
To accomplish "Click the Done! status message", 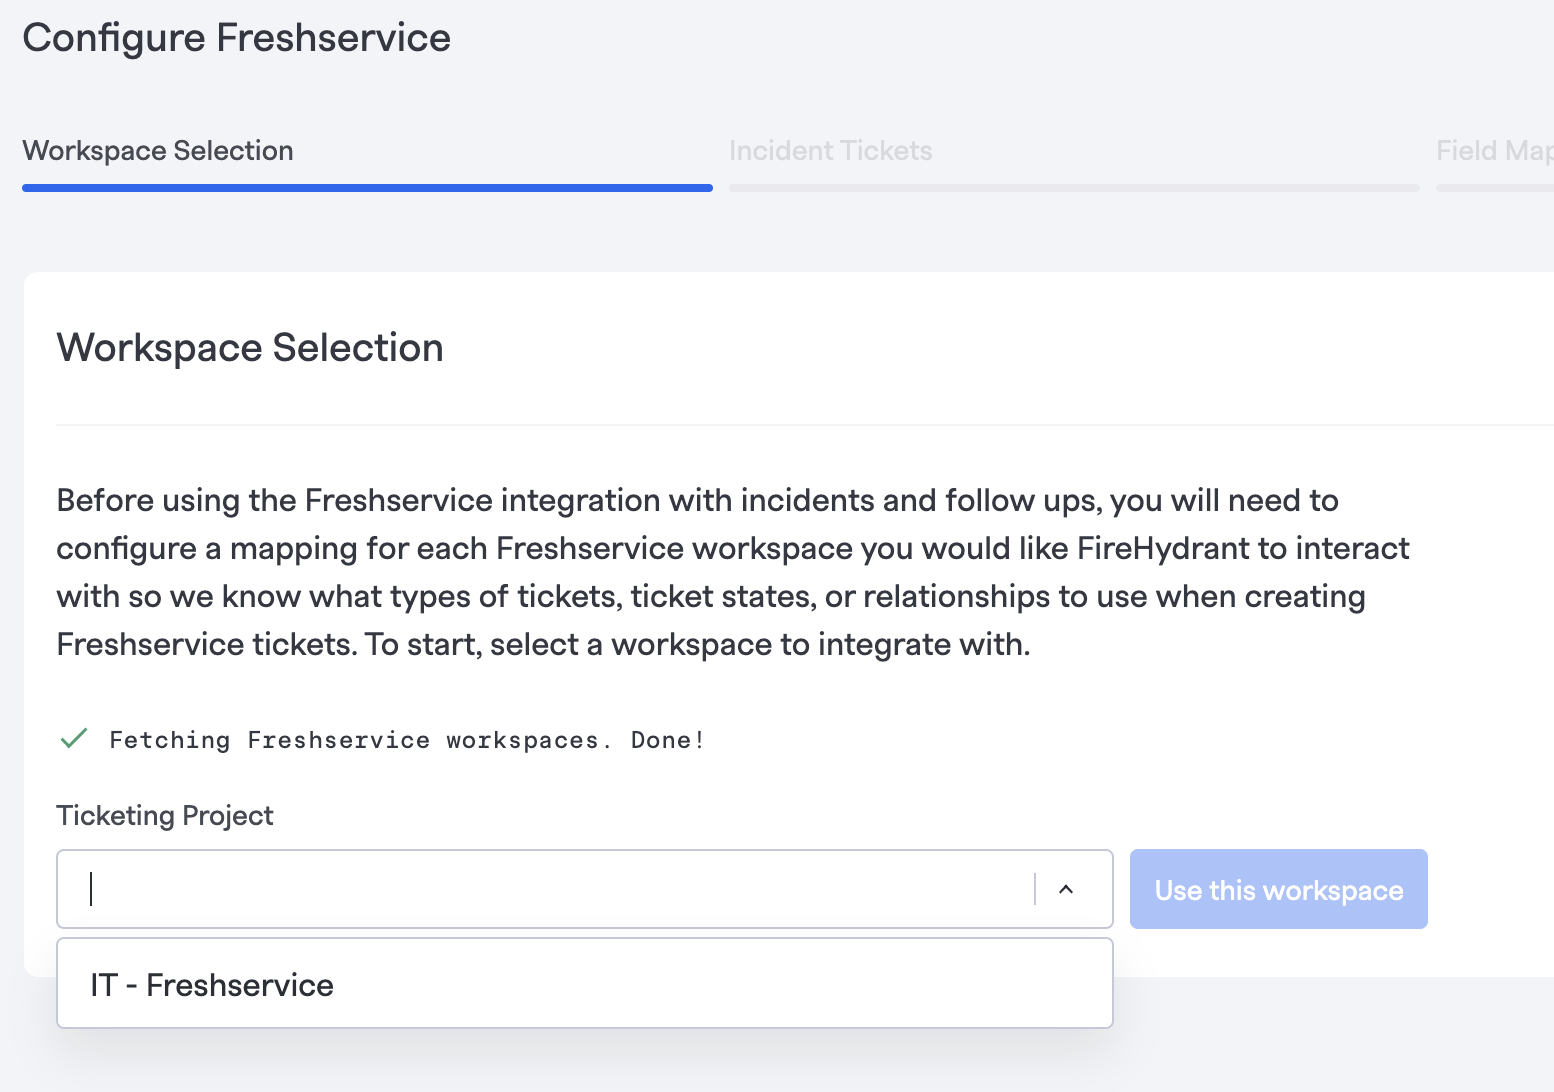I will coord(667,740).
